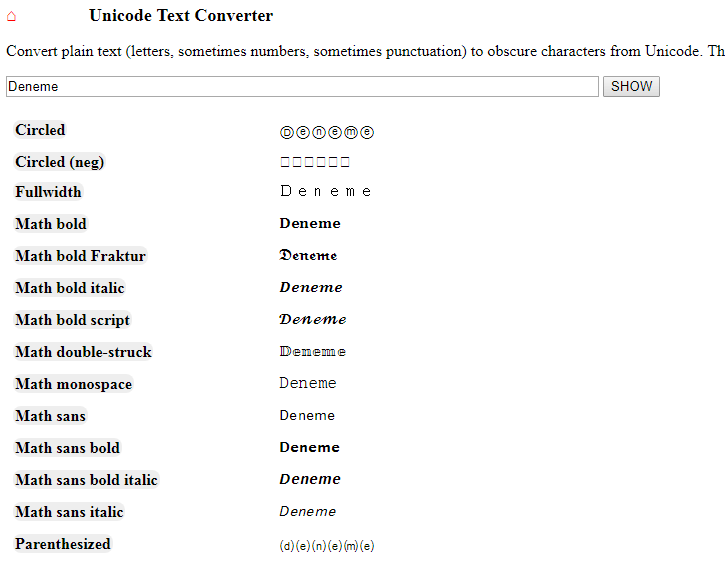Click the Fullwidth label
Viewport: 725px width, 564px height.
click(48, 192)
